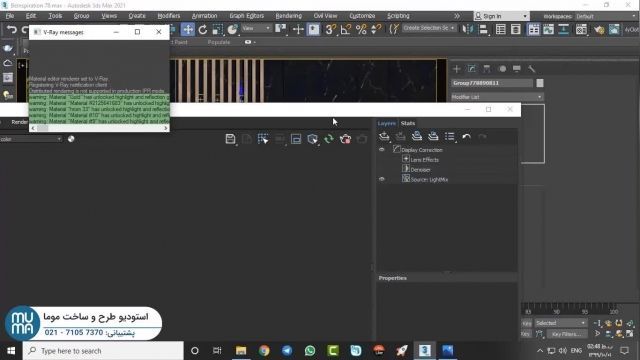
Task: Select the Lens Effects layer
Action: pyautogui.click(x=424, y=160)
